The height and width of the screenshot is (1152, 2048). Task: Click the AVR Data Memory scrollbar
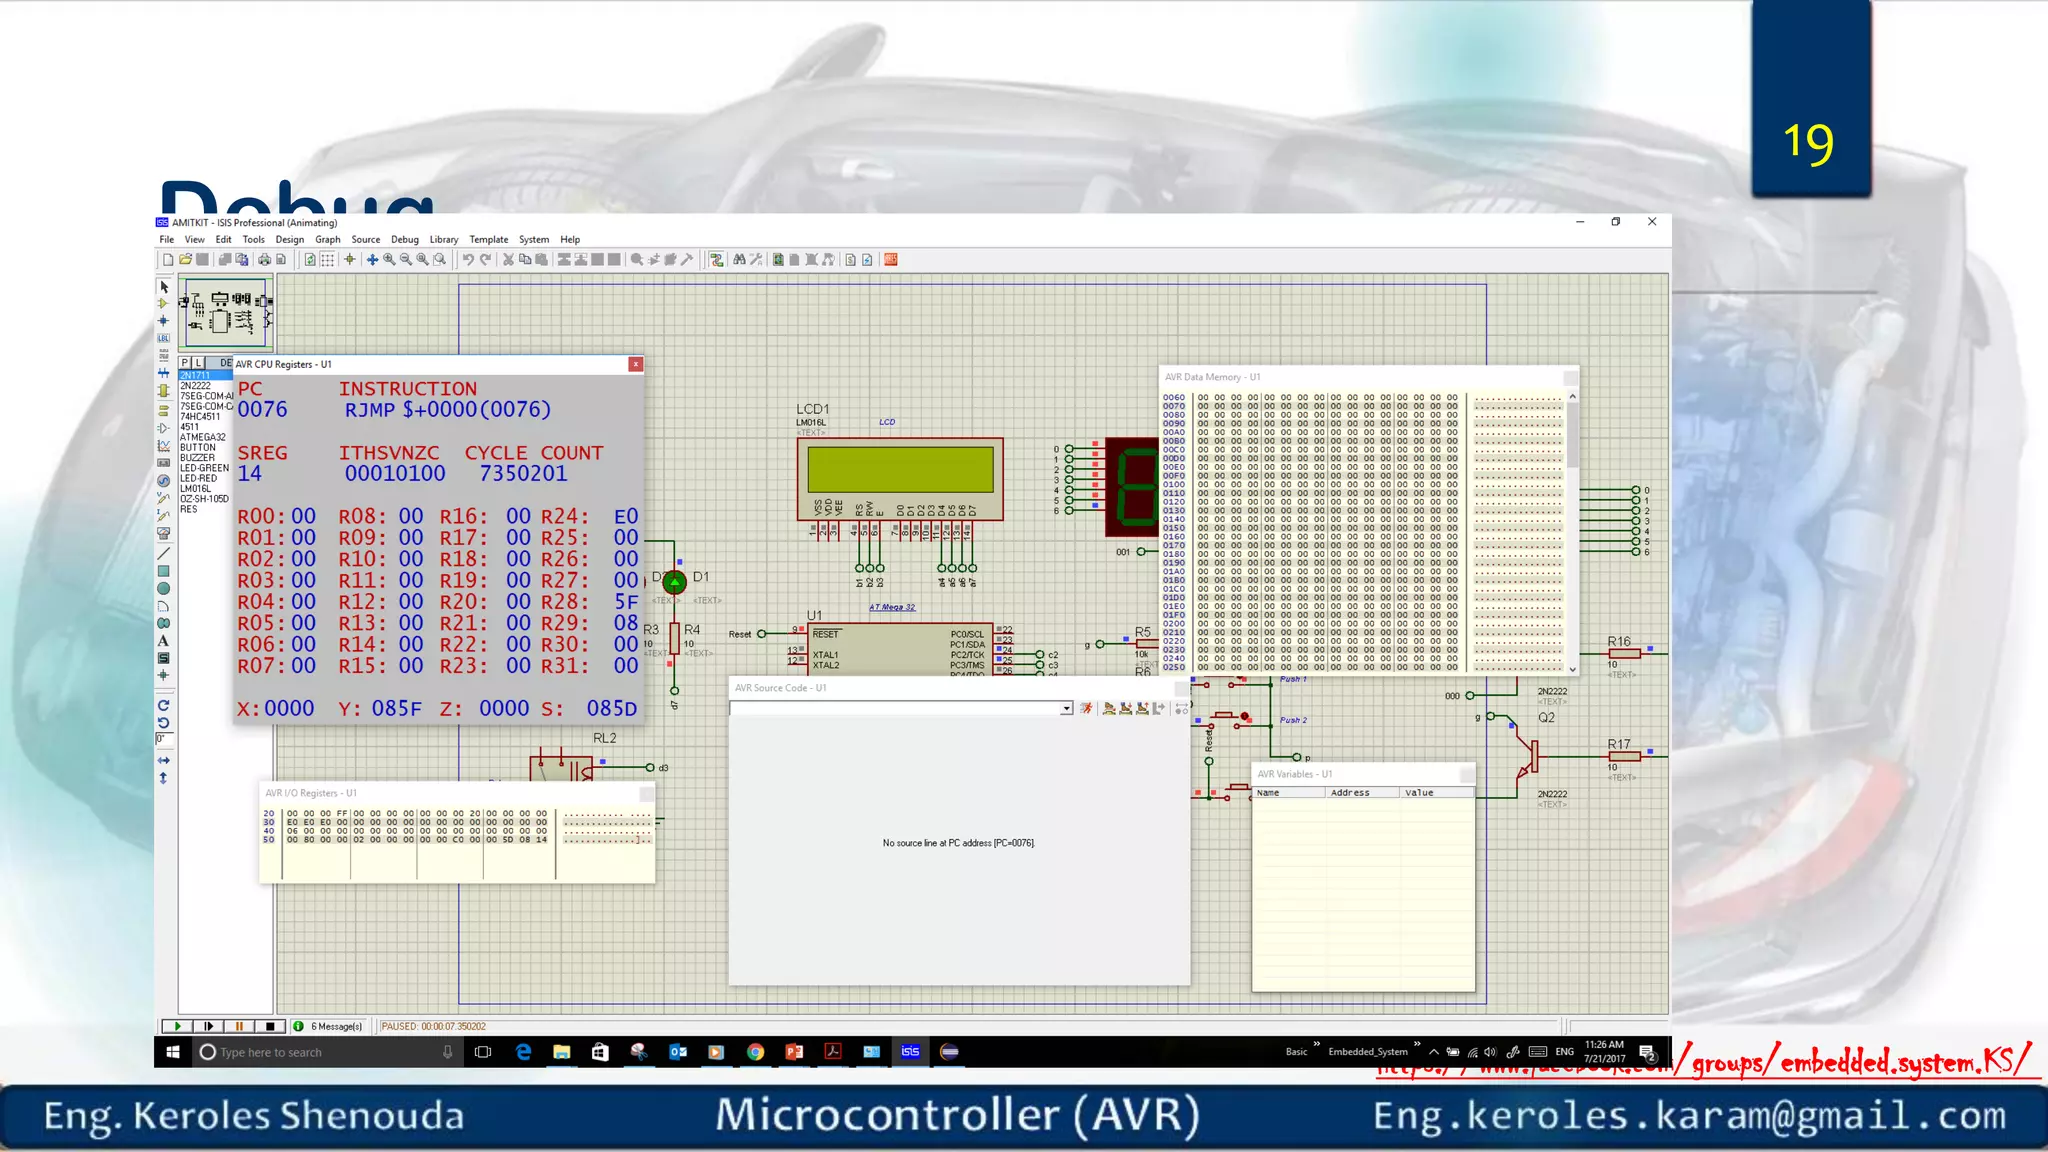coord(1573,533)
